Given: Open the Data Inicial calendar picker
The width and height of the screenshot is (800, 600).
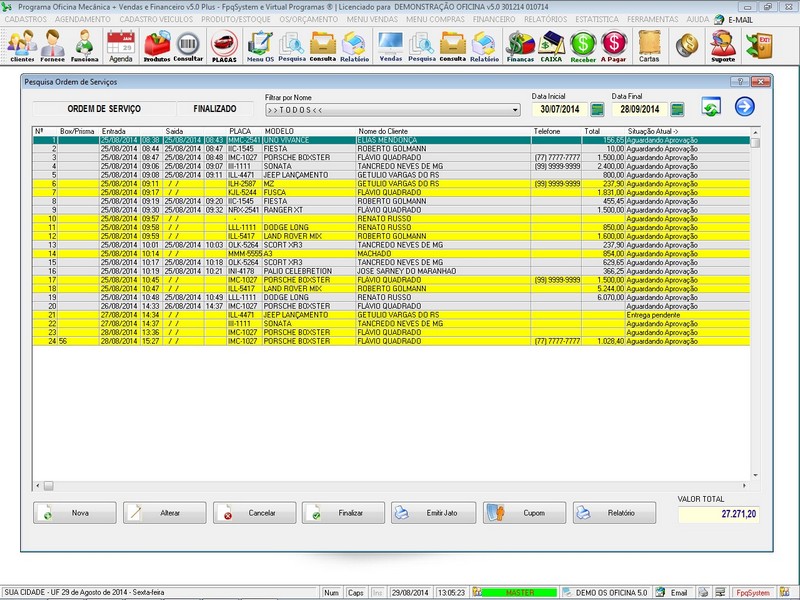Looking at the screenshot, I should click(597, 109).
